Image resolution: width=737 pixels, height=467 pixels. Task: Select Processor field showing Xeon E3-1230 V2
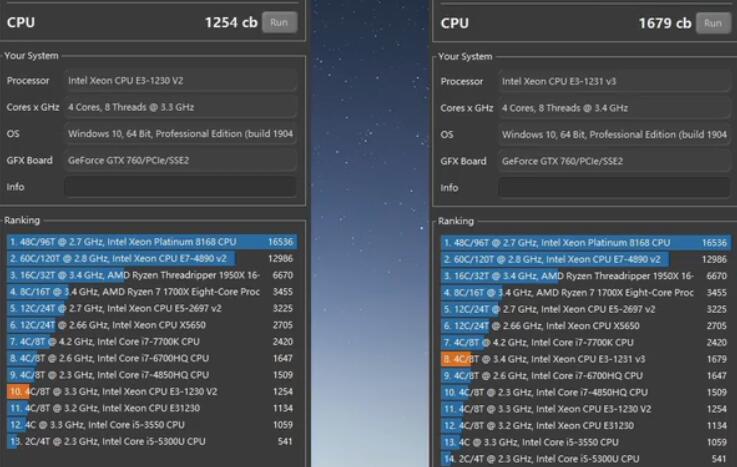[180, 80]
